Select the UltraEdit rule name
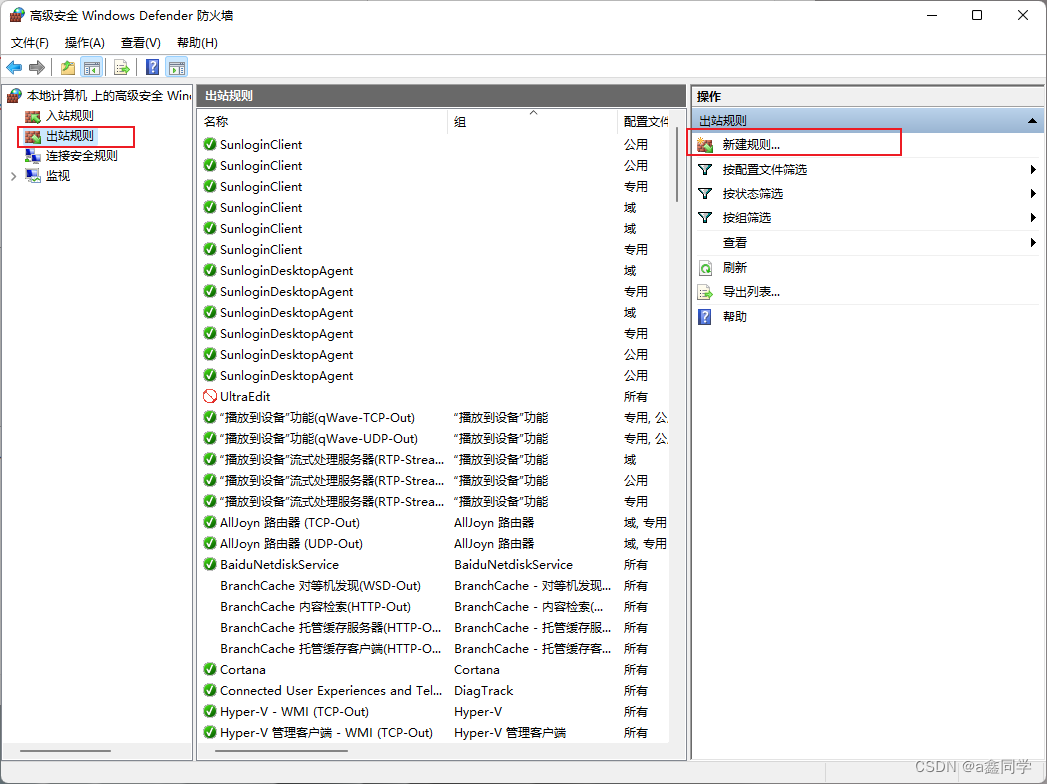 point(245,396)
